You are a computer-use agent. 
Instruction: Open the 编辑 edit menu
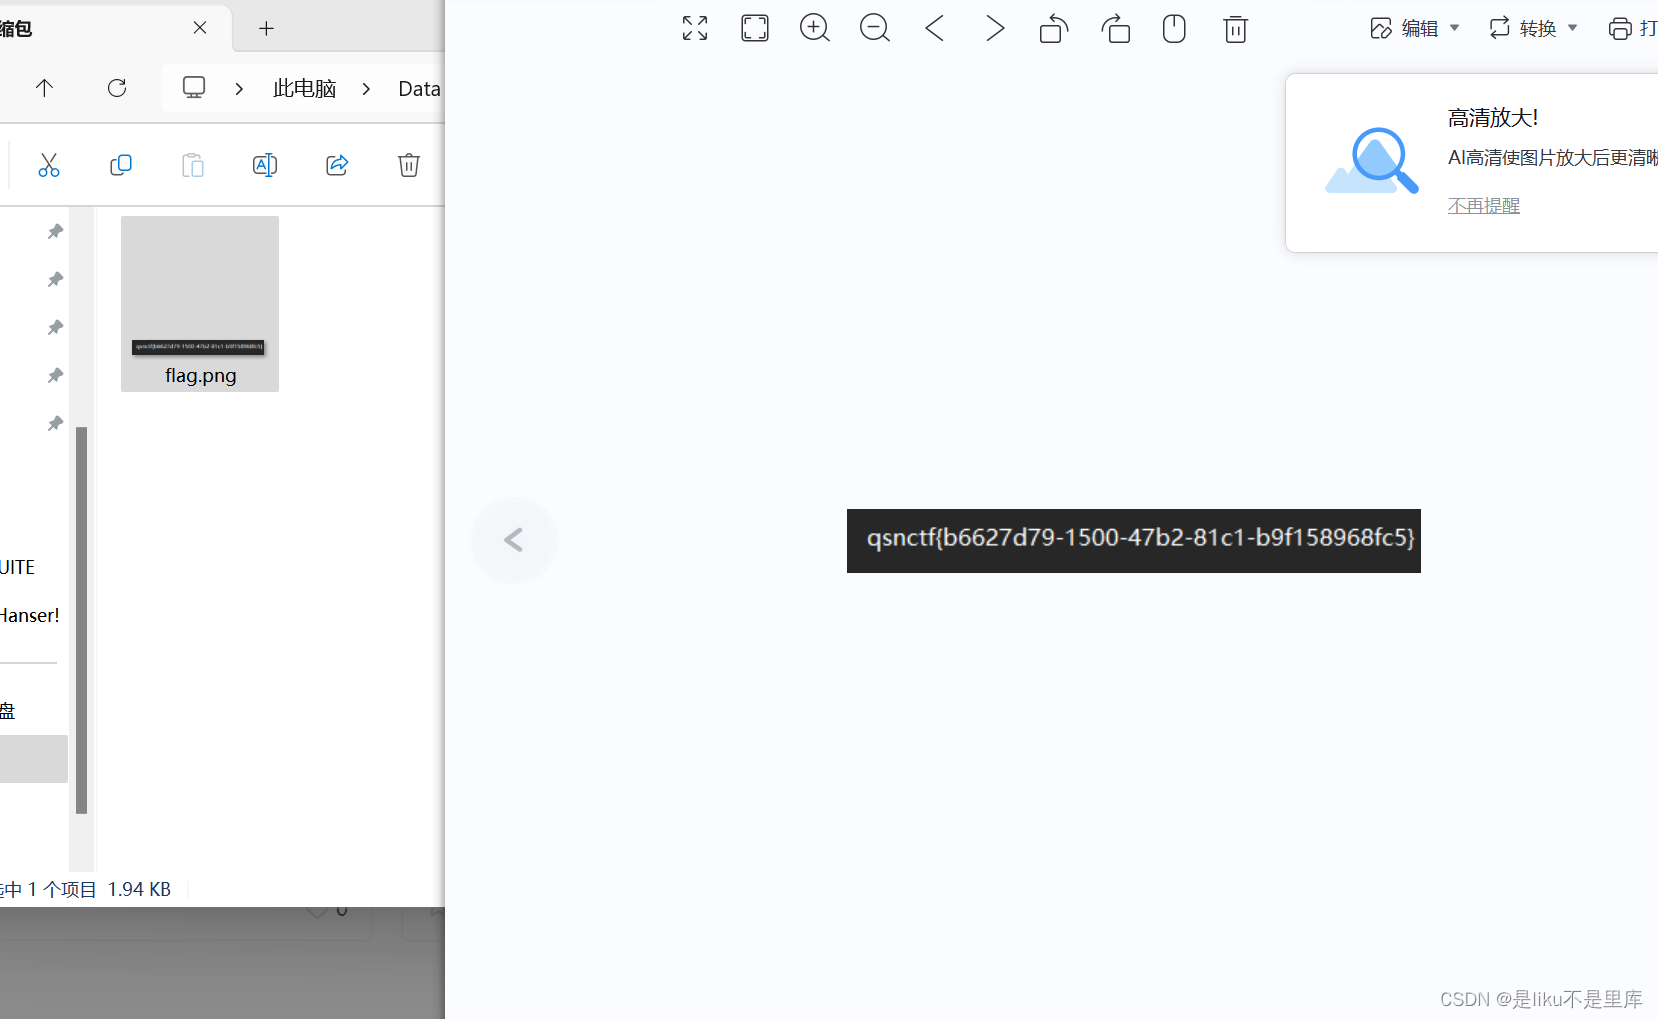pos(1415,28)
